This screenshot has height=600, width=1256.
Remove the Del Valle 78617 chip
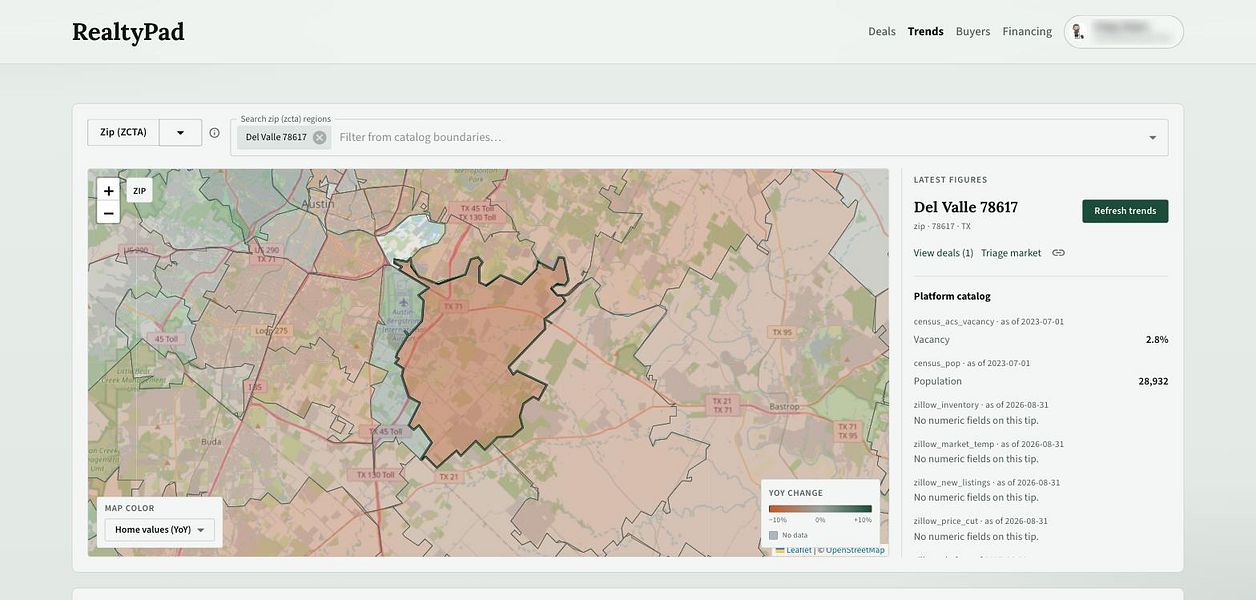click(319, 137)
